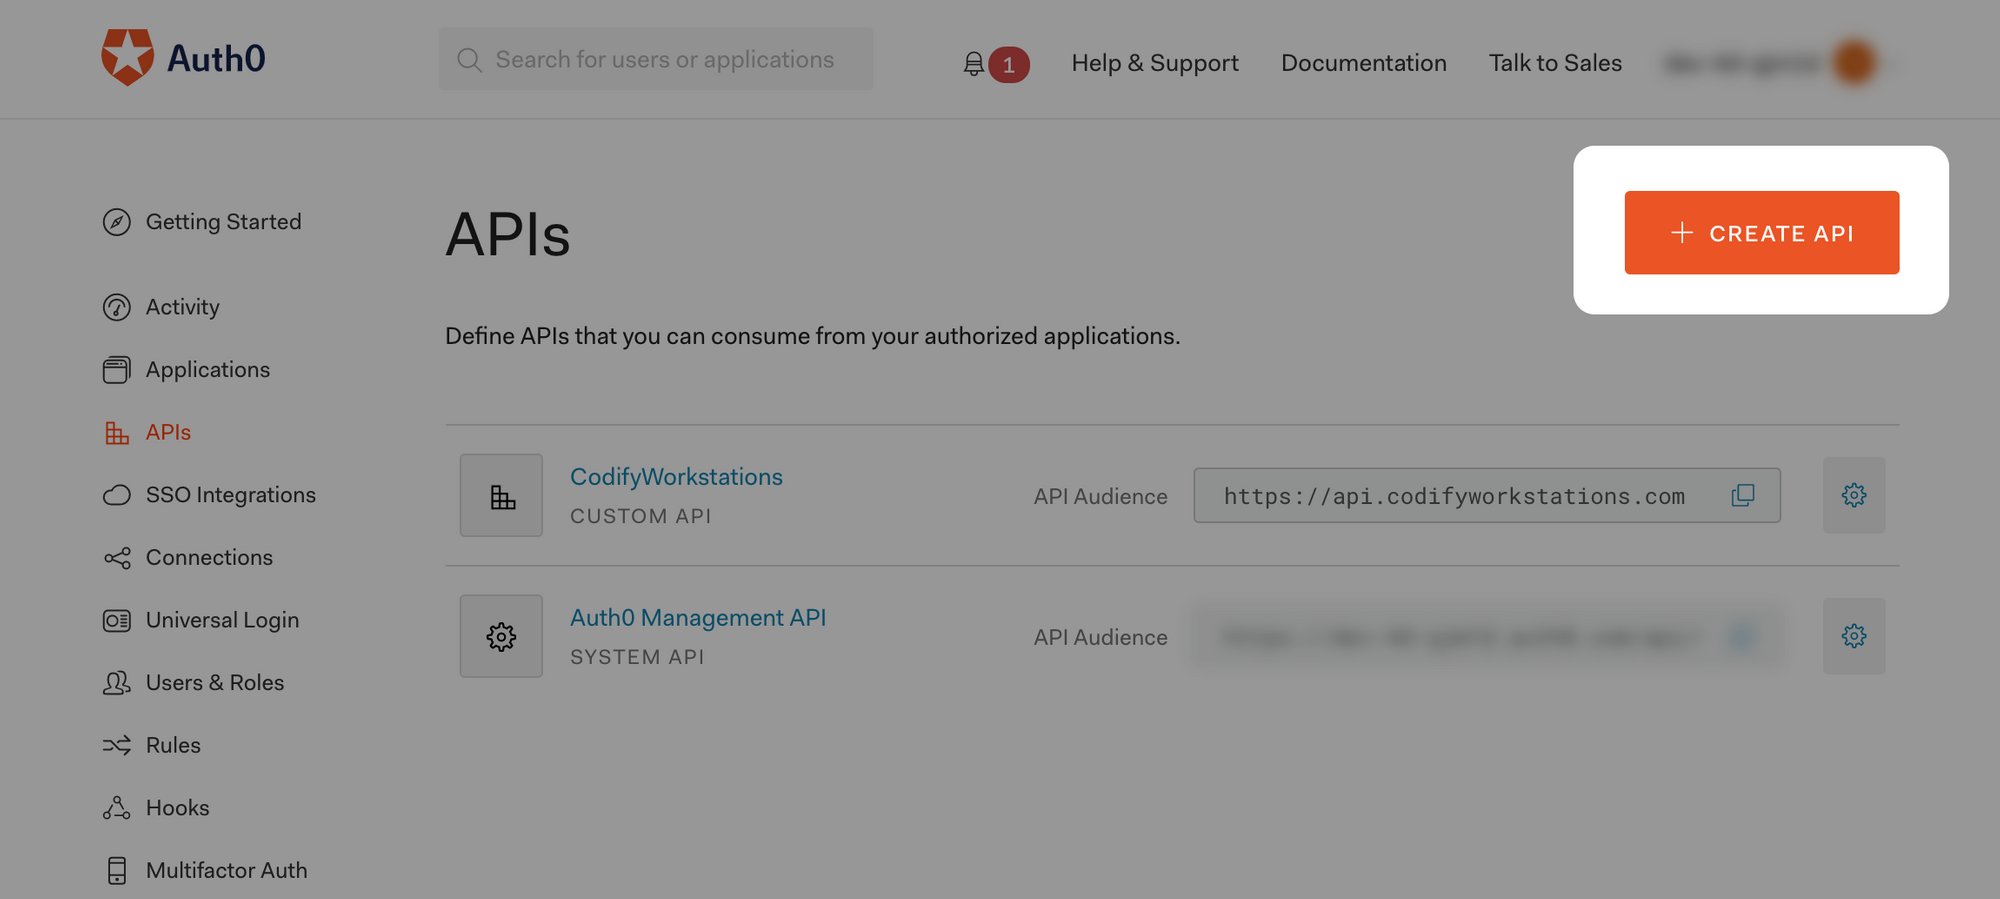Click 'API Audience' label in Management API row
This screenshot has height=899, width=2000.
[1101, 637]
